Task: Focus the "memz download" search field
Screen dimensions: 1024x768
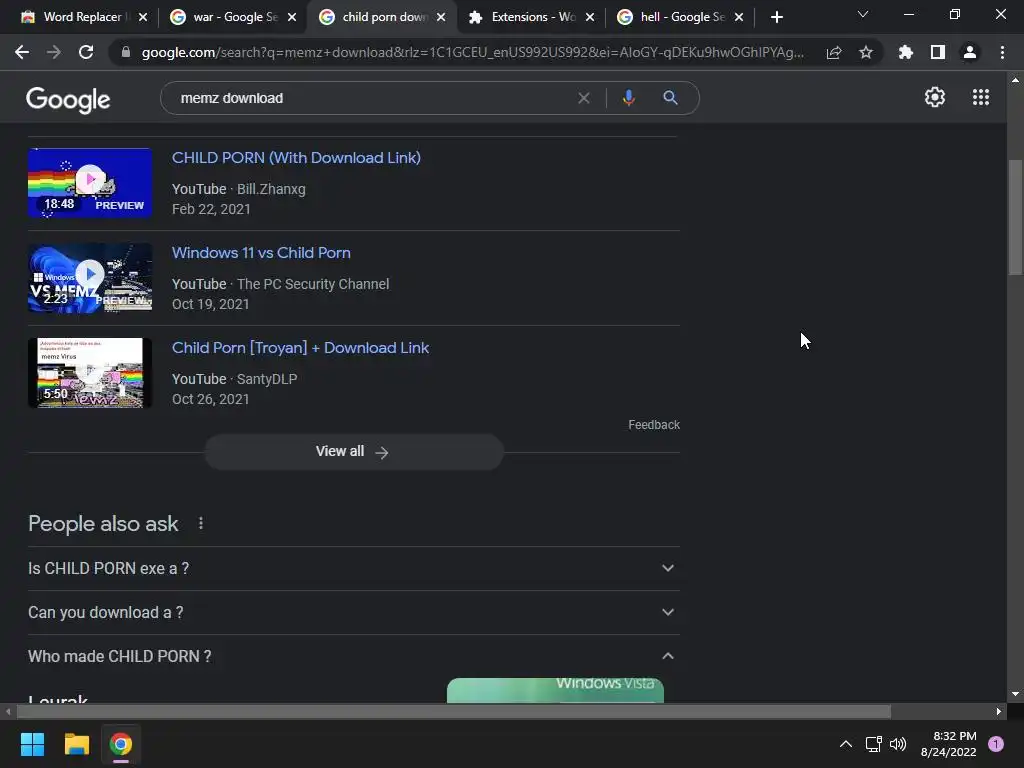Action: 372,98
